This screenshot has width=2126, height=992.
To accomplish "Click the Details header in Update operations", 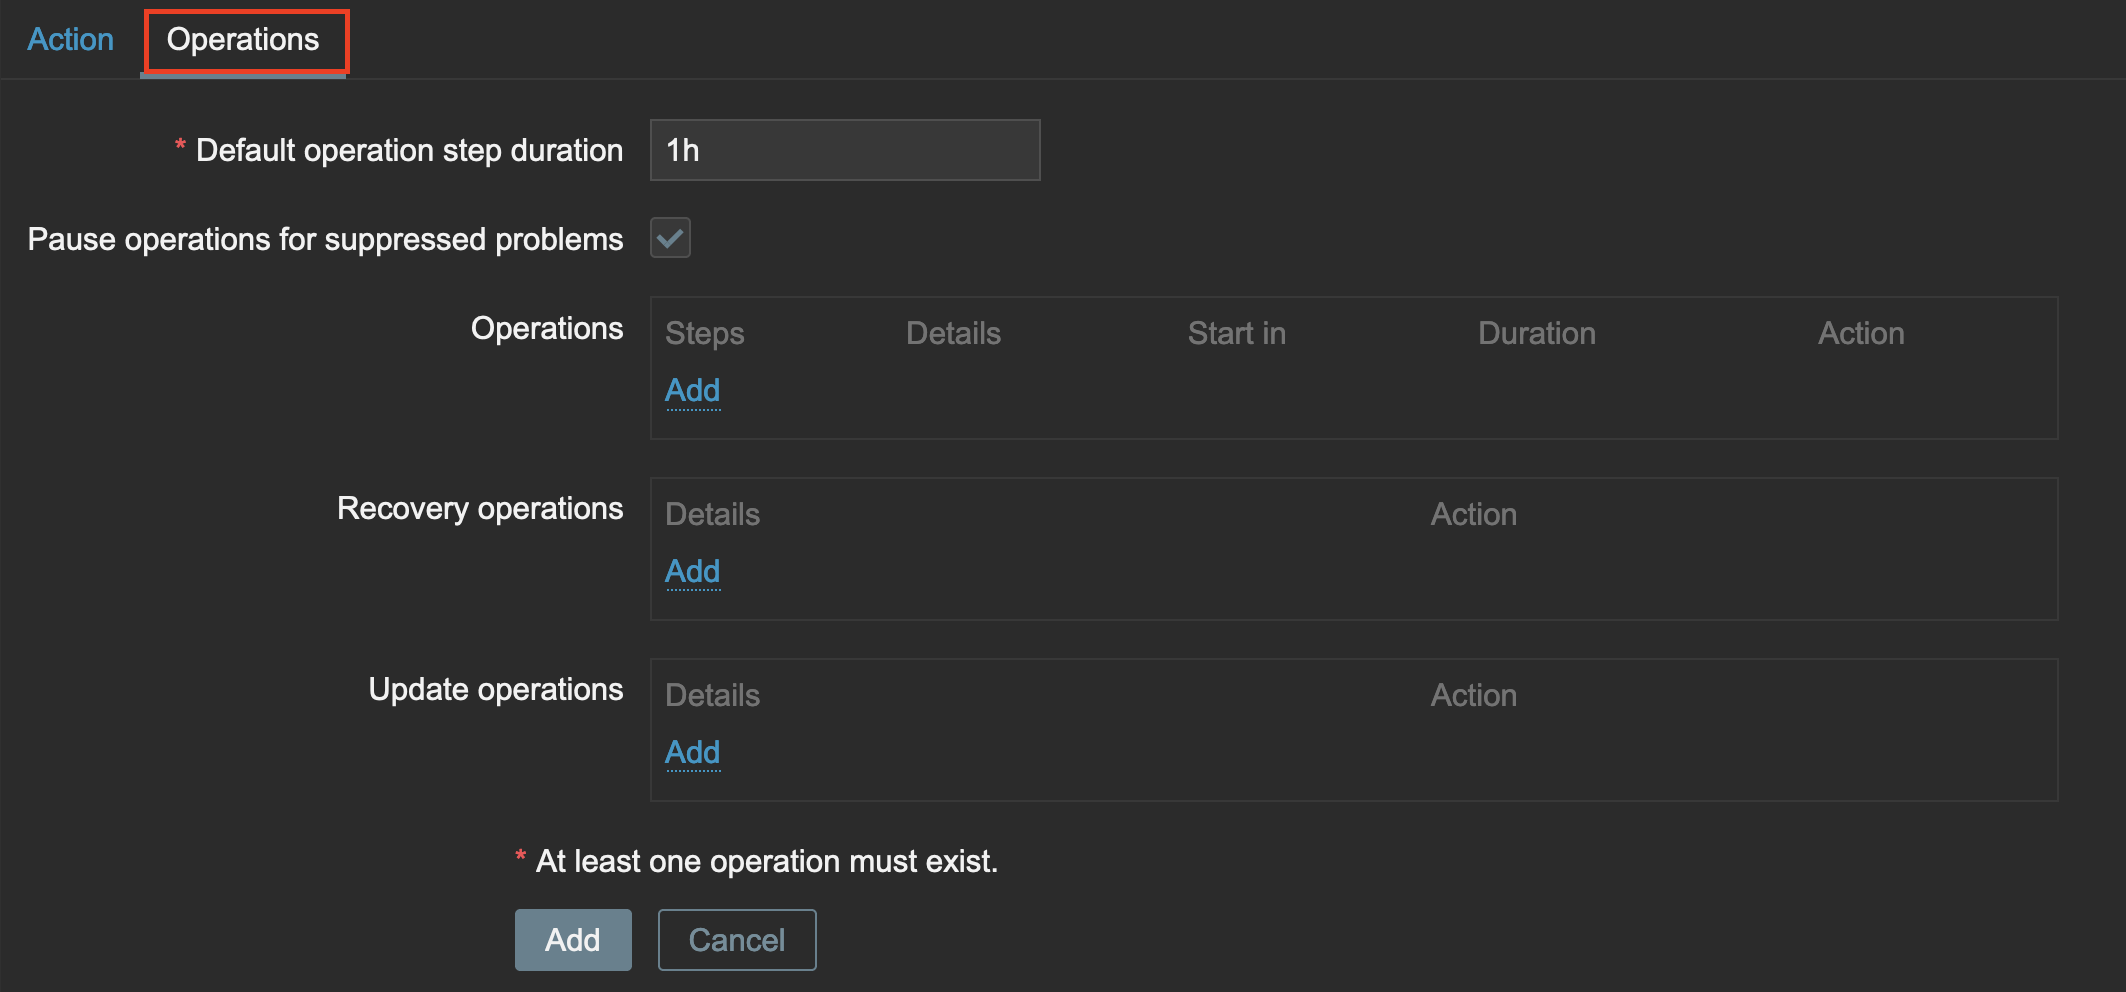I will 713,695.
